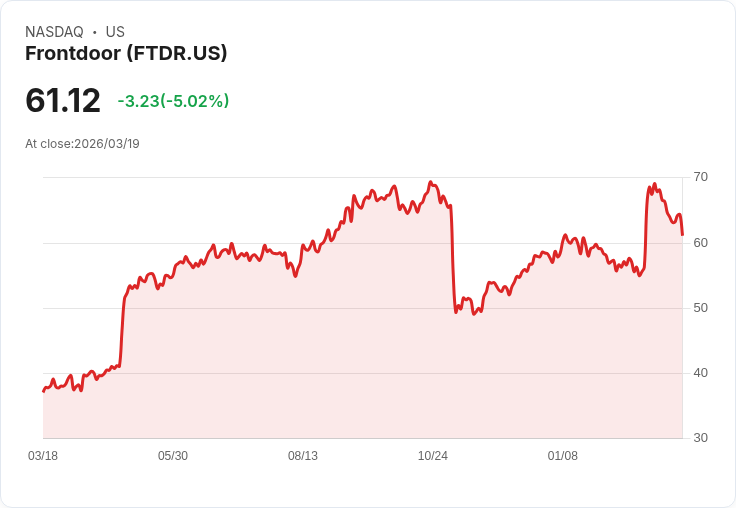The width and height of the screenshot is (736, 508).
Task: Select the 01/08 date on the x-axis
Action: pyautogui.click(x=563, y=456)
